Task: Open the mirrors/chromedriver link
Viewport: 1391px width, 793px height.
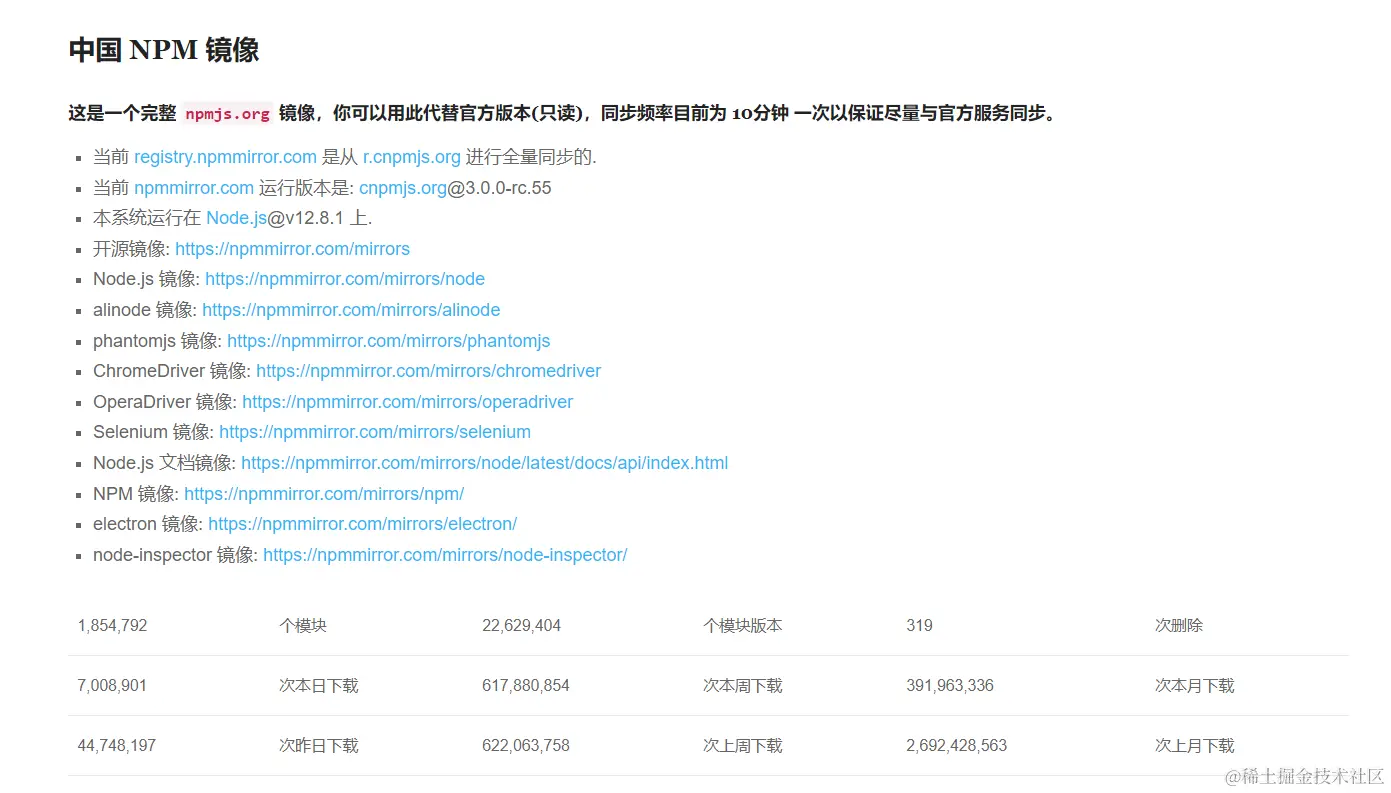Action: 428,371
